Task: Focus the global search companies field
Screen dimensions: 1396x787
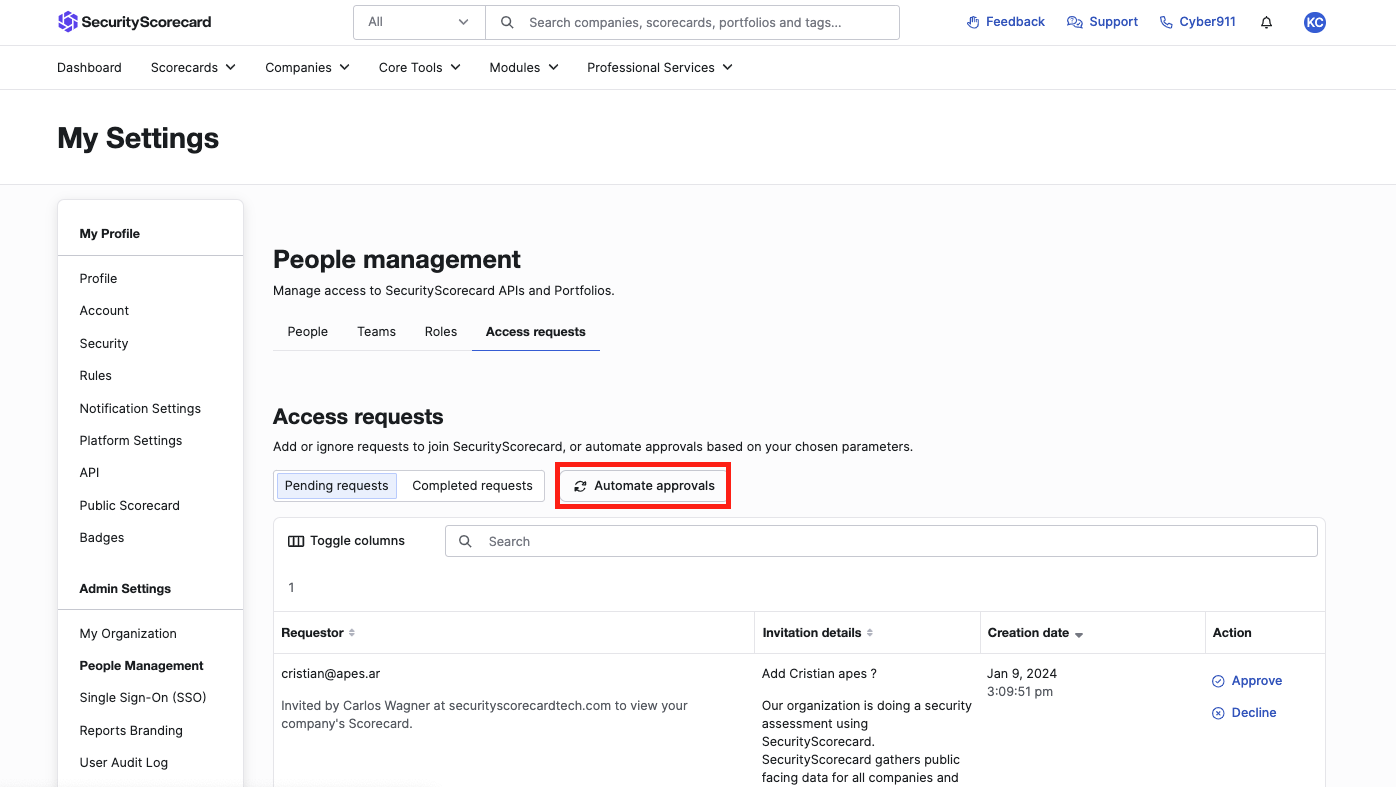Action: pyautogui.click(x=692, y=22)
